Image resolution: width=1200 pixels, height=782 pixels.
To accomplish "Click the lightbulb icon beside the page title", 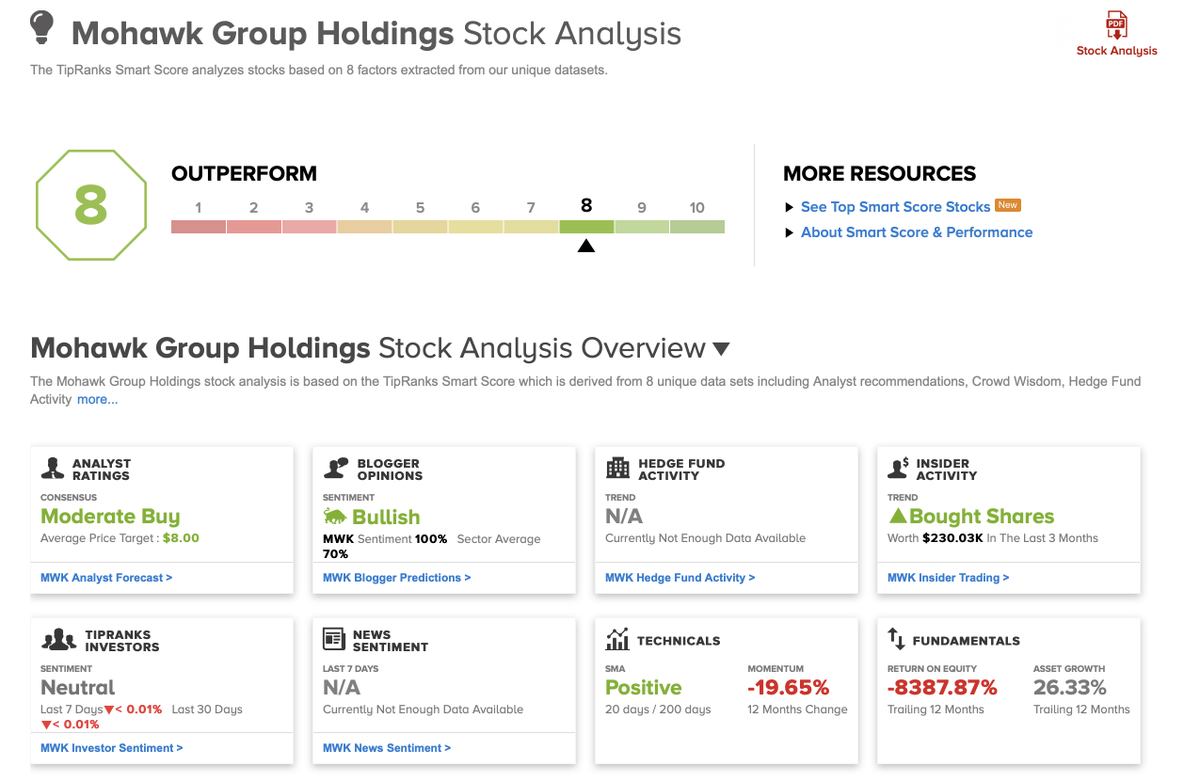I will point(41,28).
